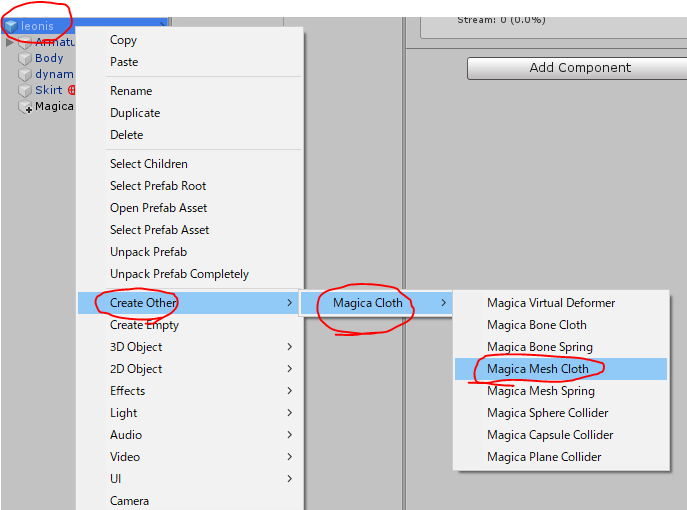The width and height of the screenshot is (687, 510).
Task: Open the Video submenu
Action: pos(191,457)
